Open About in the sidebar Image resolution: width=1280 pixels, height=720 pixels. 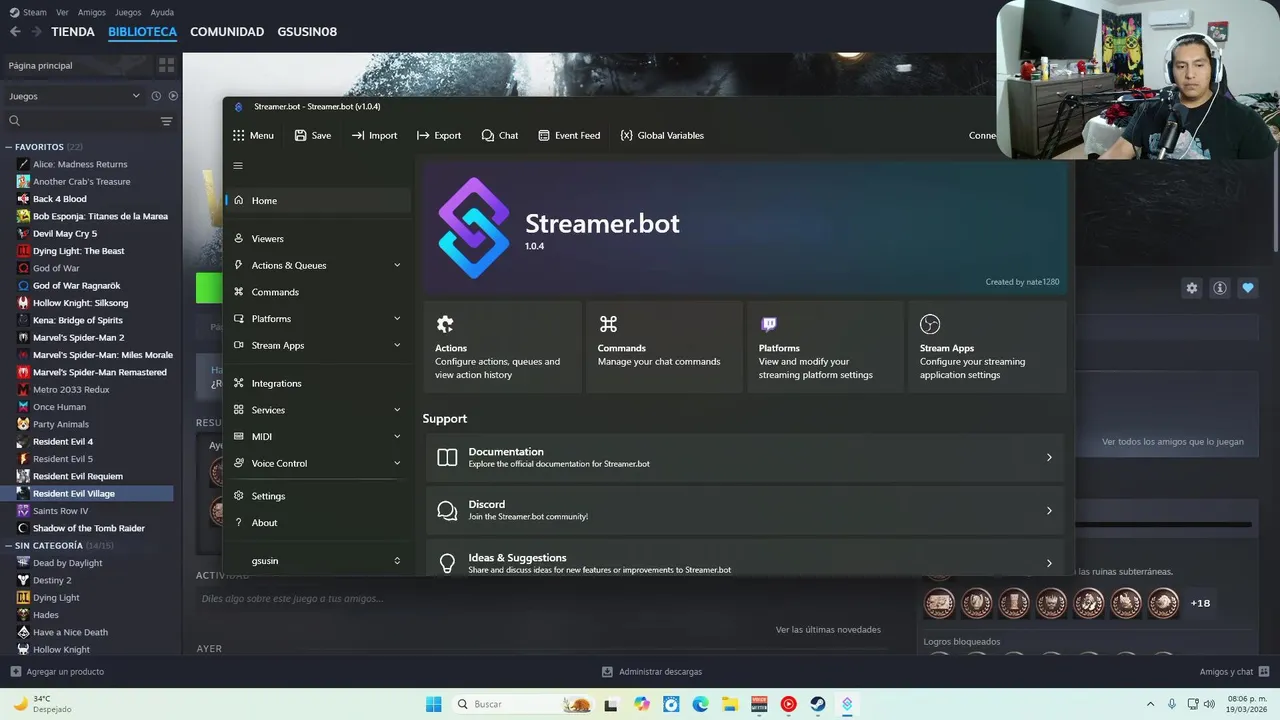pyautogui.click(x=318, y=523)
